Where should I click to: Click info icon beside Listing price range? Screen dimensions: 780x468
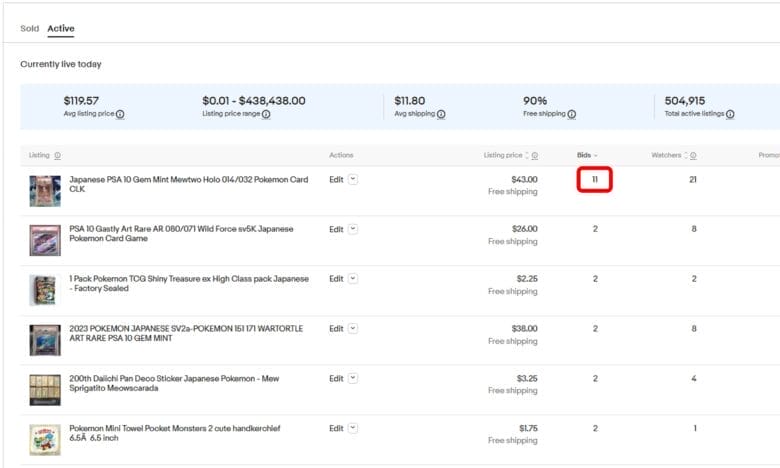click(265, 114)
